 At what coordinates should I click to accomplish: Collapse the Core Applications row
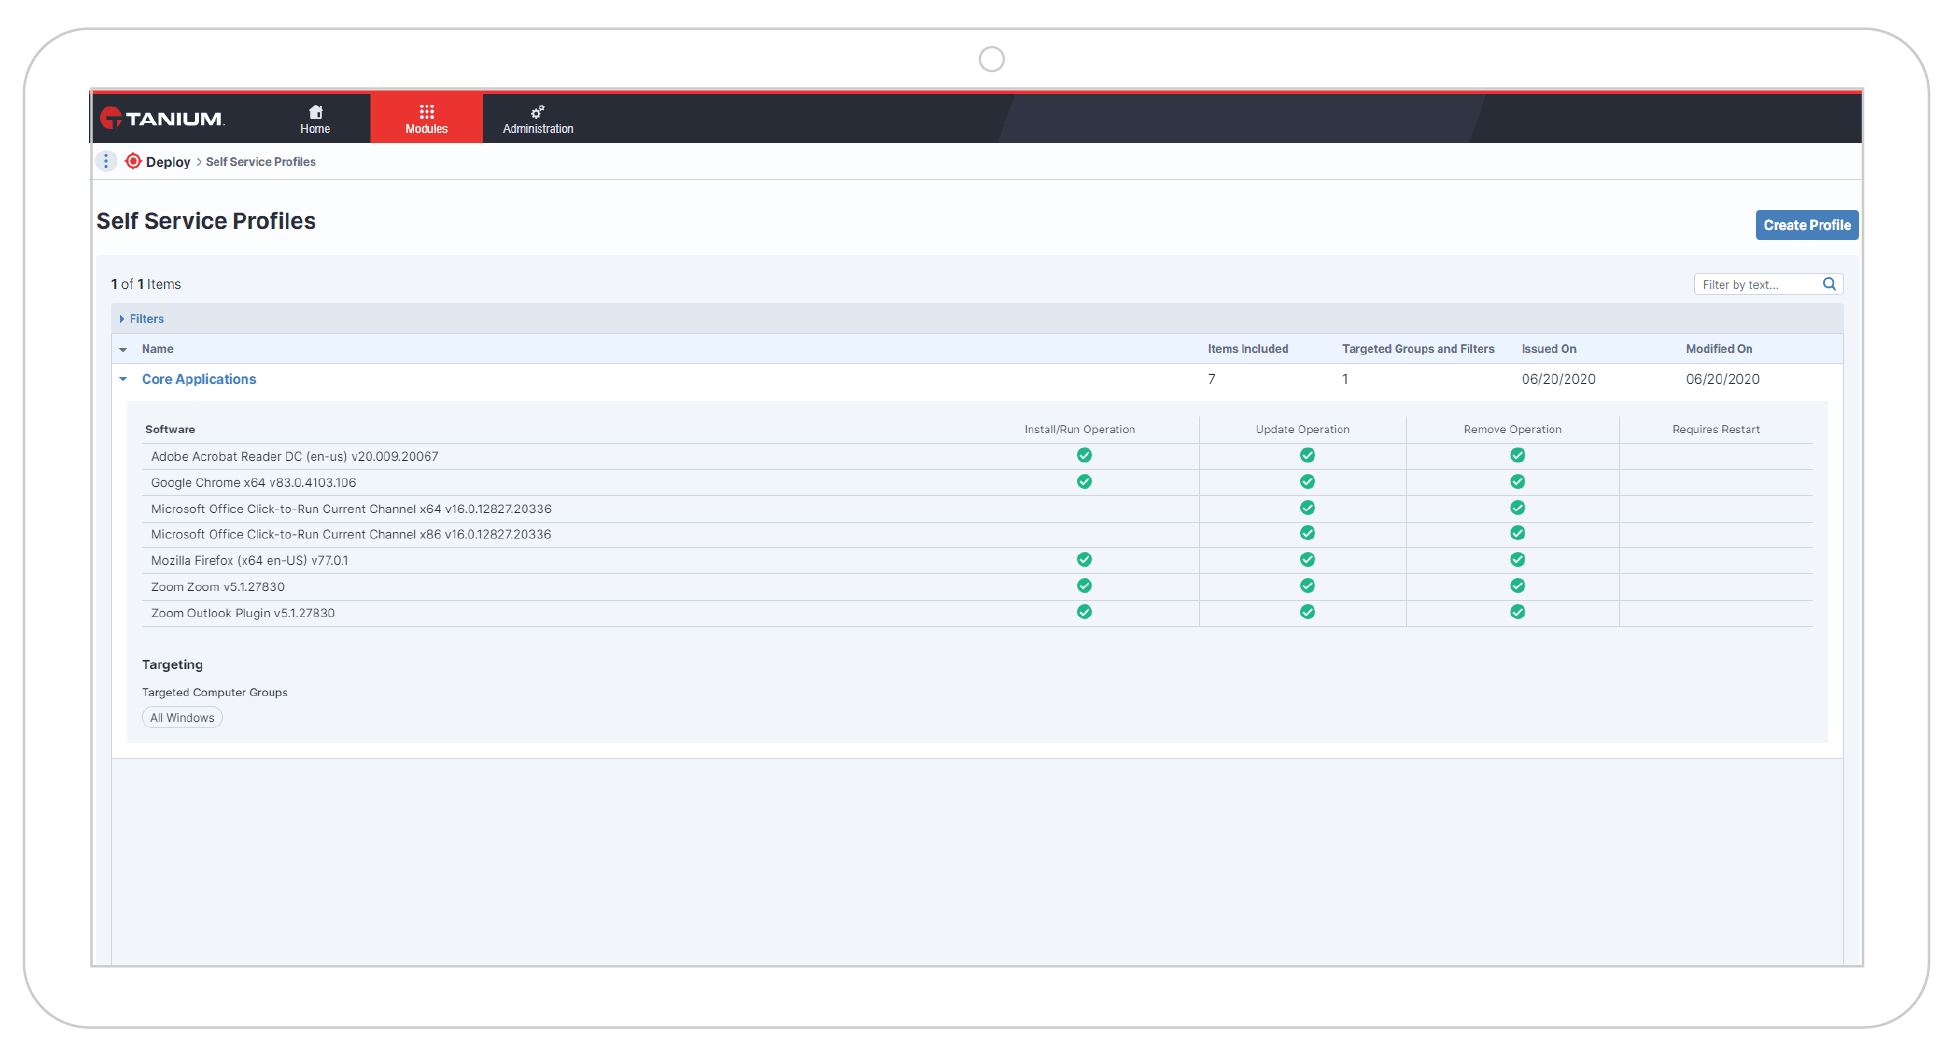(x=123, y=379)
